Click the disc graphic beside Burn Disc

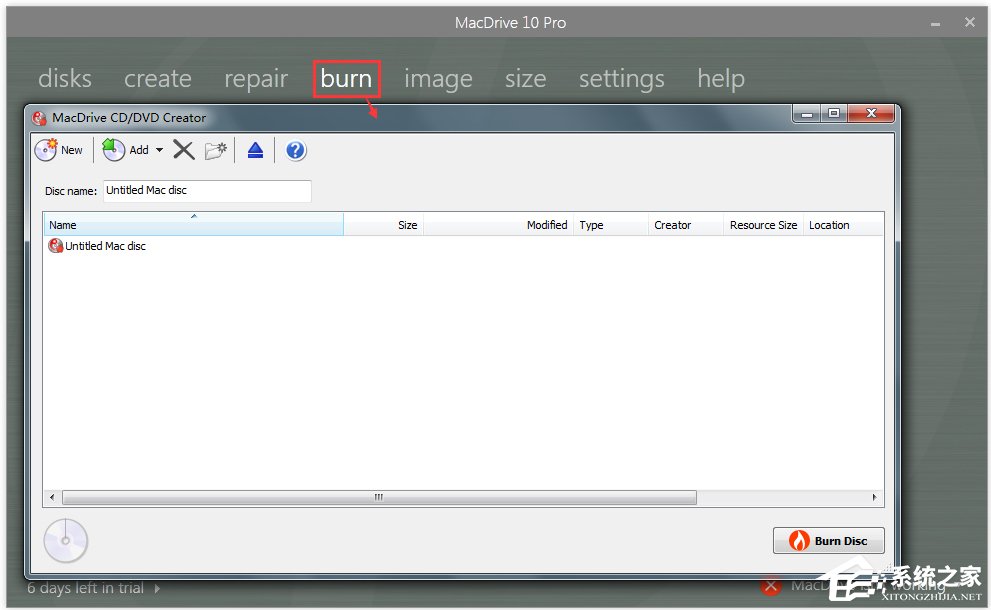[66, 540]
